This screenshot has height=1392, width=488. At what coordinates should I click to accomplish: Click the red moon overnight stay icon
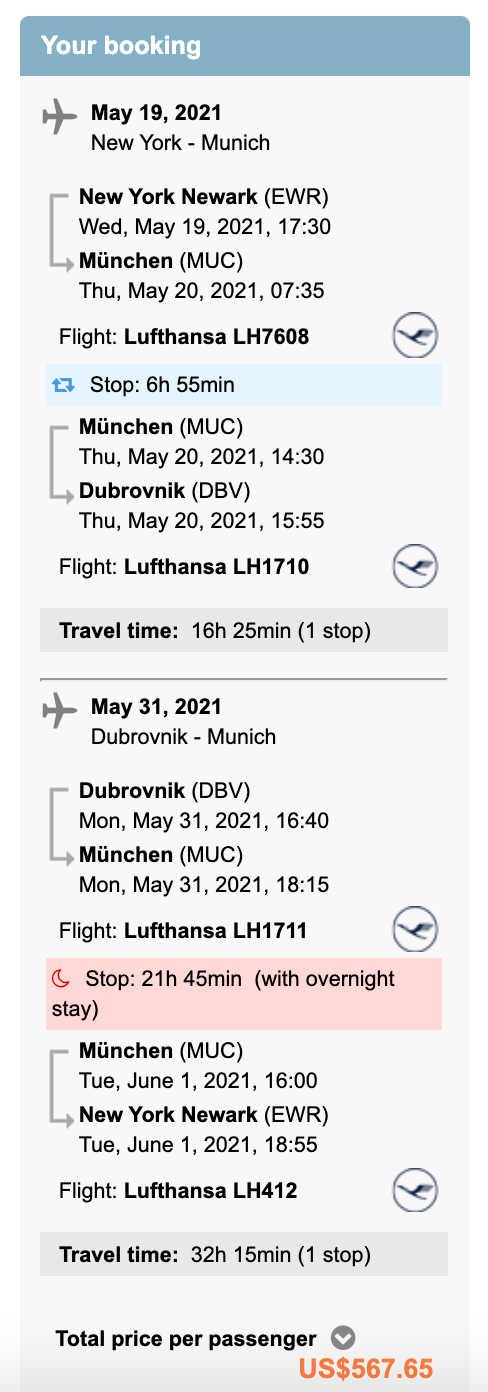(62, 979)
